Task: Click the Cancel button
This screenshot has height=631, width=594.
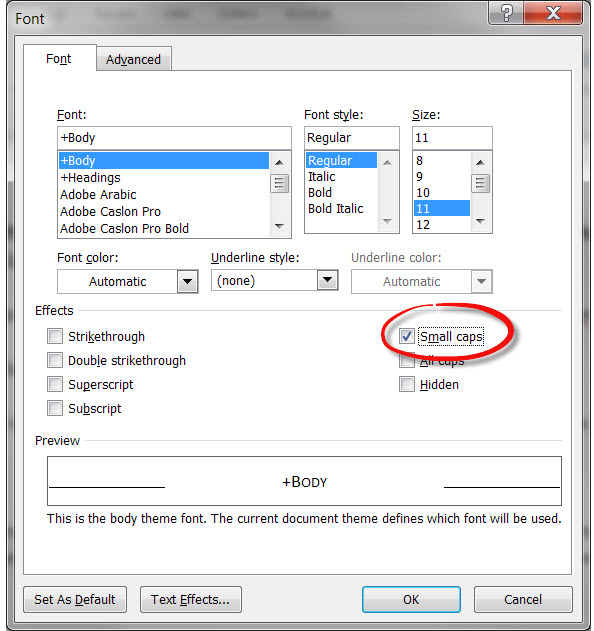Action: point(523,600)
